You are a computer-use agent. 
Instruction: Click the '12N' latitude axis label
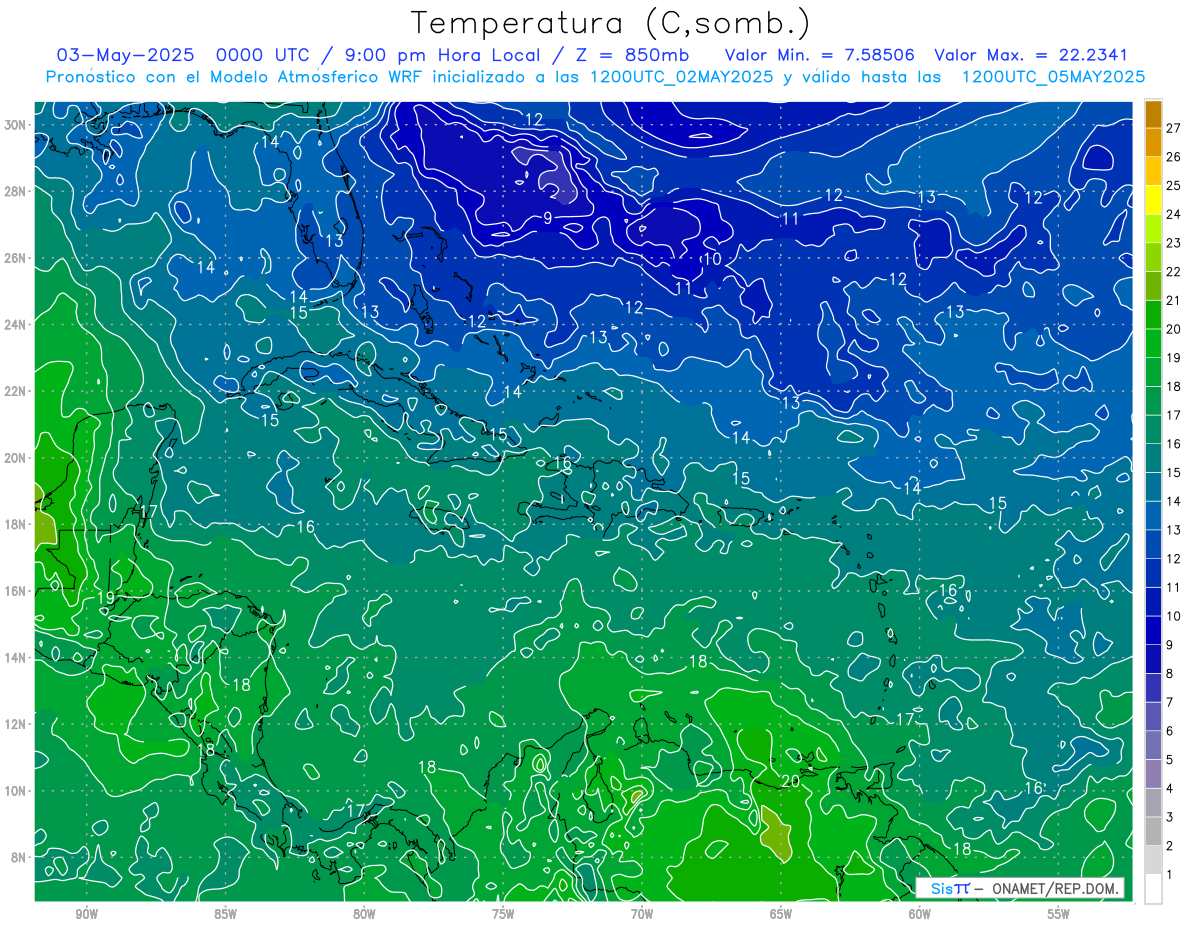pos(17,724)
